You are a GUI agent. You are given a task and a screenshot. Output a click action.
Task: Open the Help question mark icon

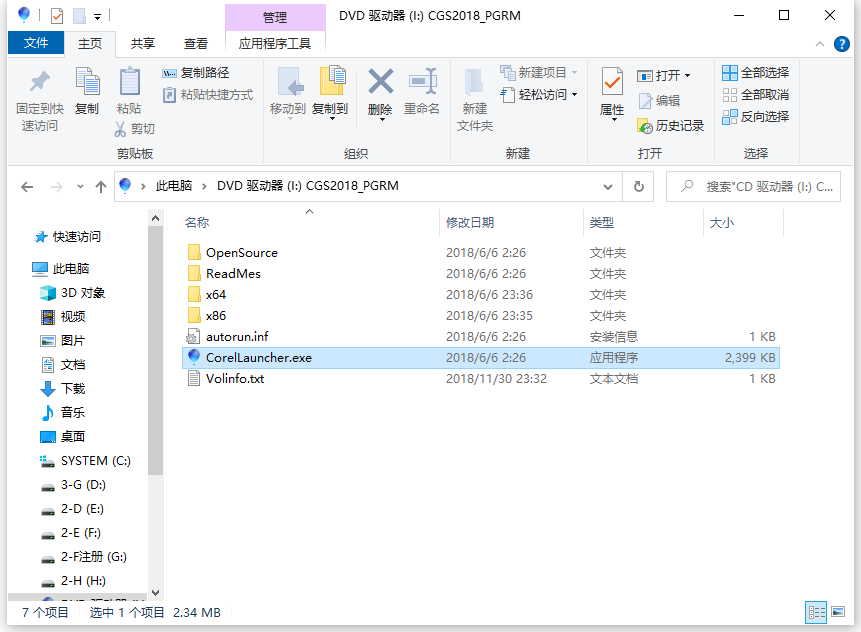click(x=841, y=44)
